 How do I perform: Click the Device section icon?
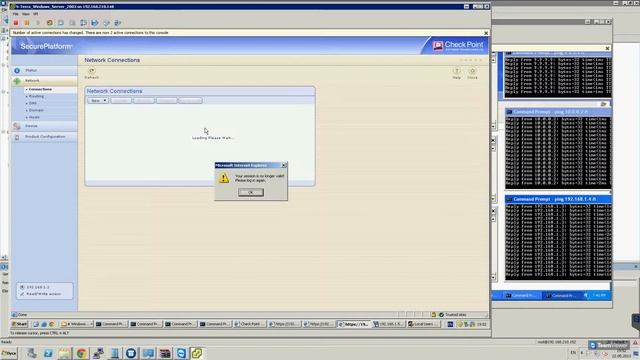click(17, 127)
